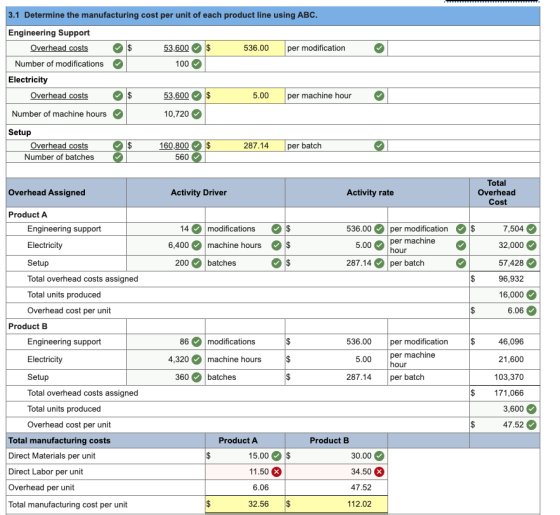
Task: Click green check next to Engineering Support 53,600
Action: pyautogui.click(x=197, y=48)
